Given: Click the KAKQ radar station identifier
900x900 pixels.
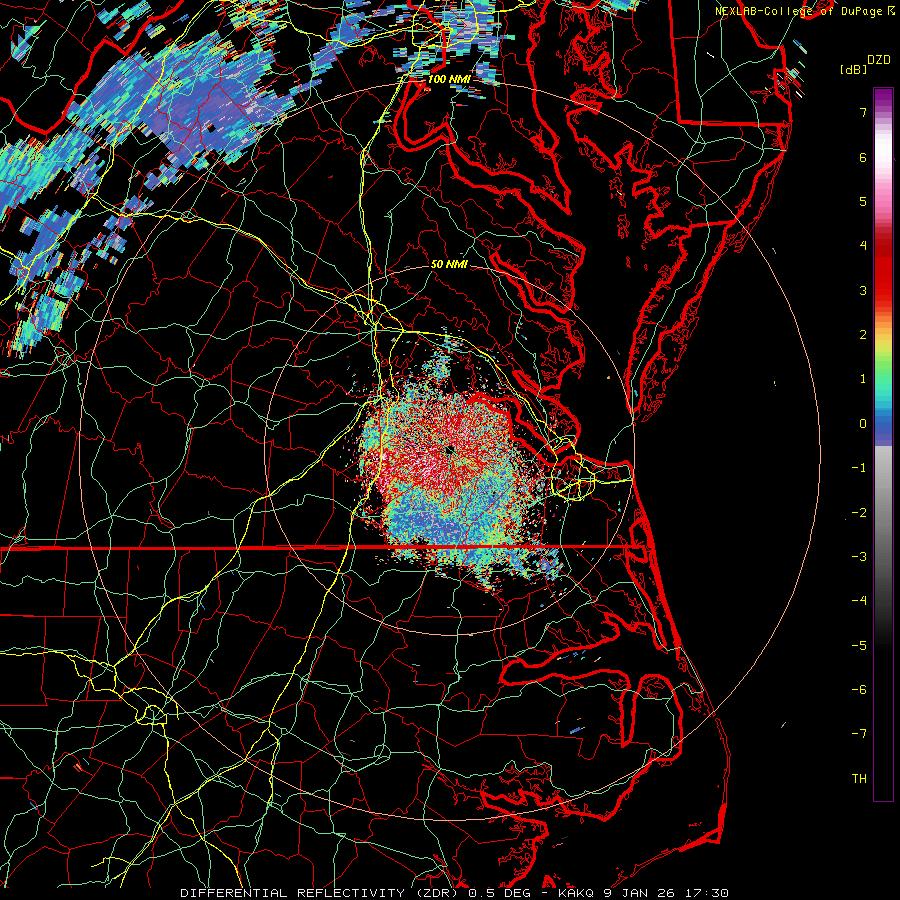Looking at the screenshot, I should click(576, 893).
